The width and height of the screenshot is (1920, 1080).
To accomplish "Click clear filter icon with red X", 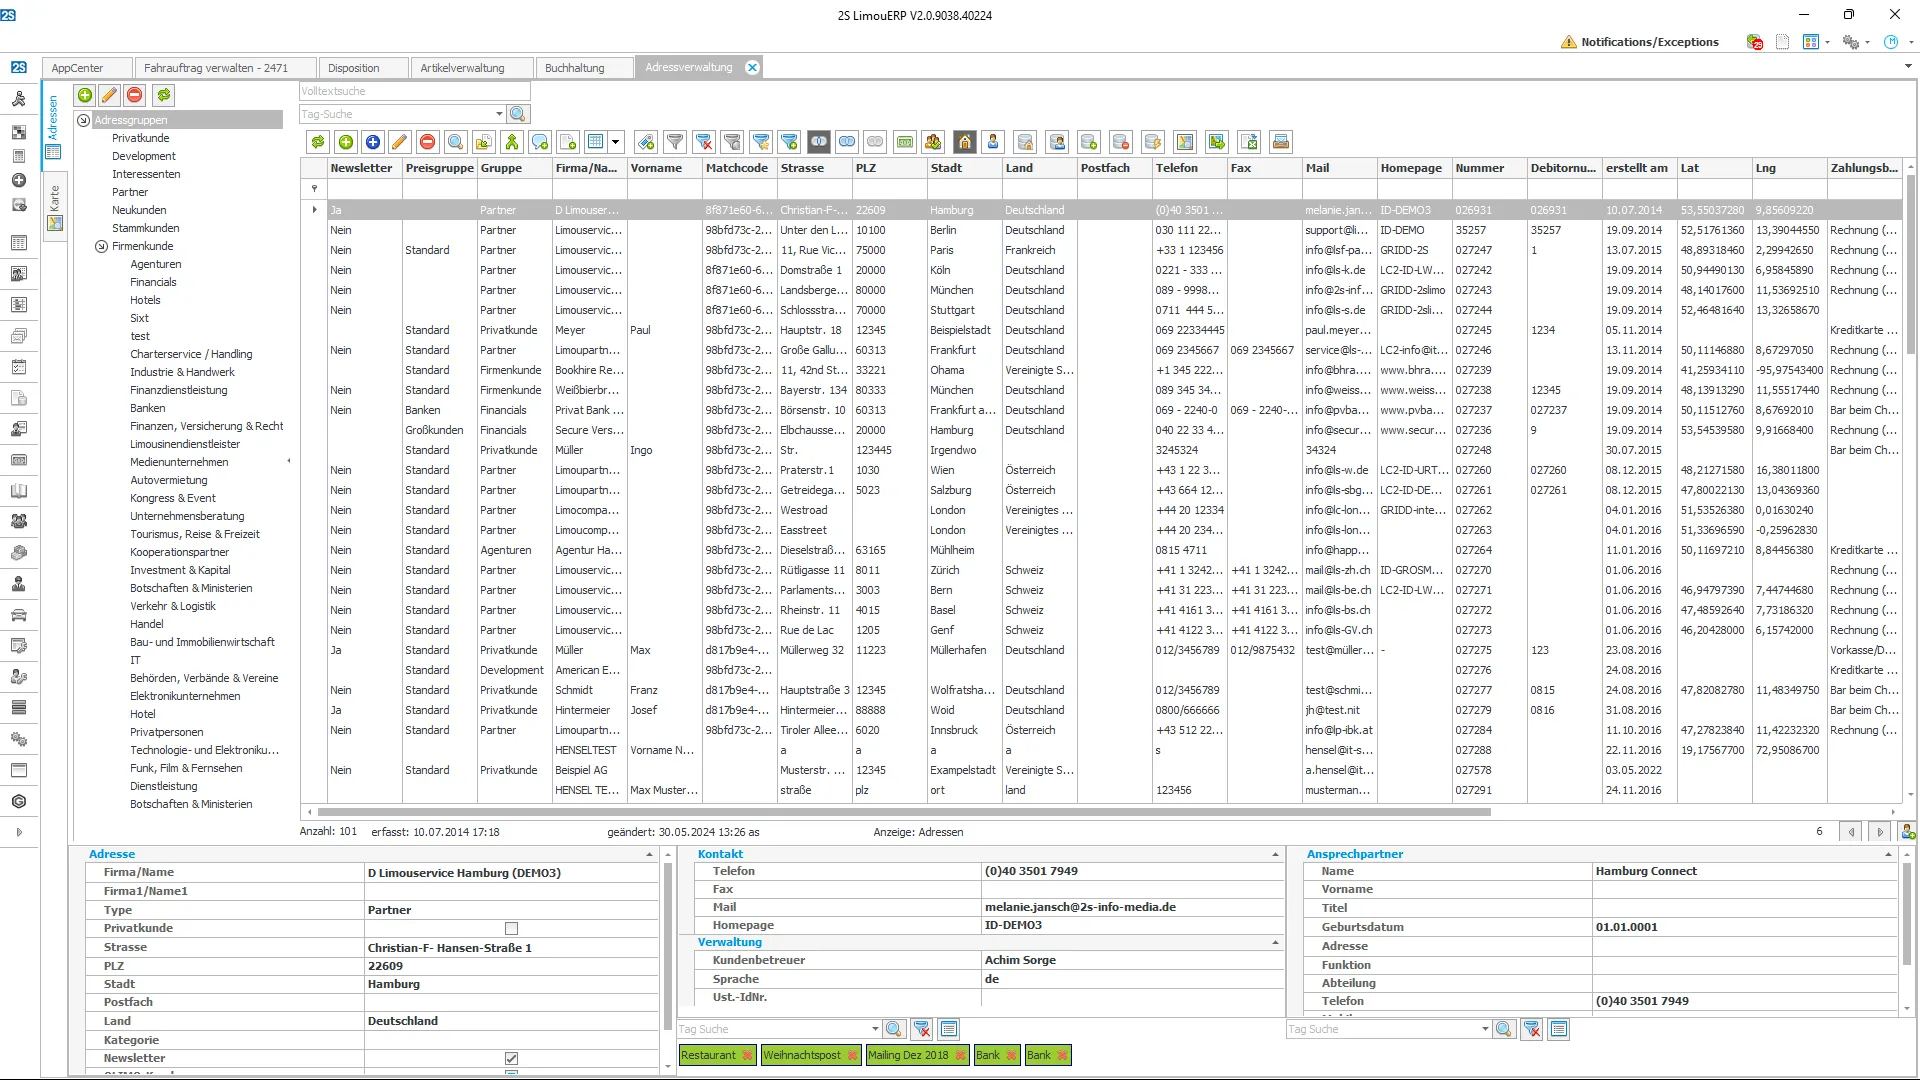I will [x=704, y=142].
